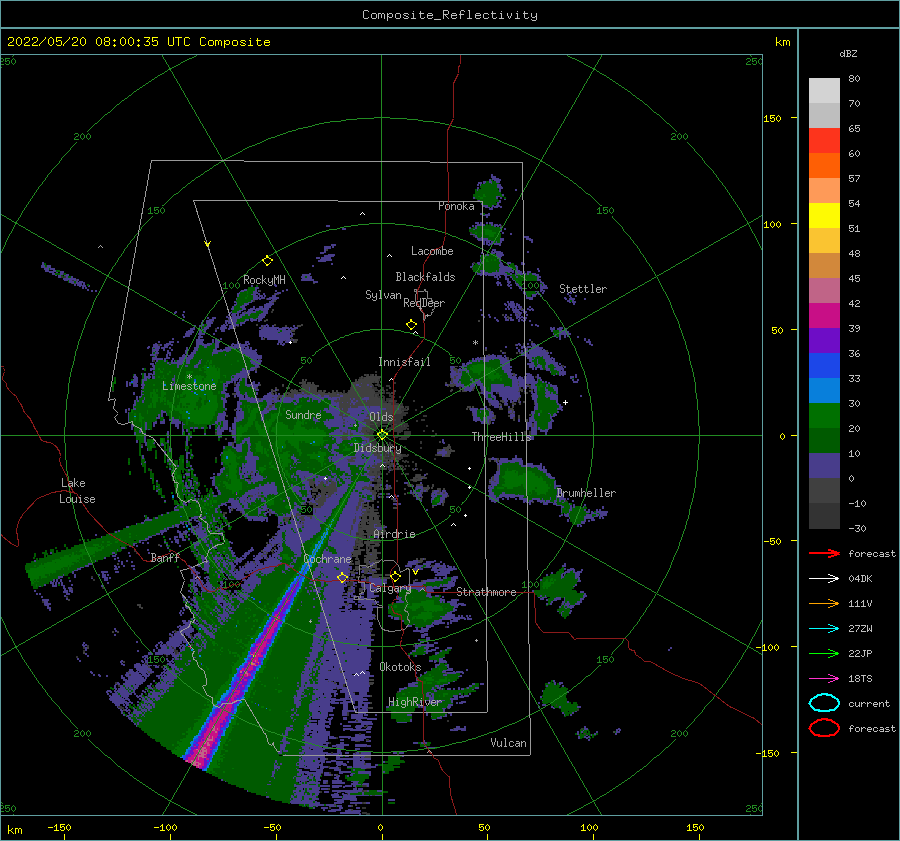
Task: Click the 'dBZ' legend heading
Action: click(x=848, y=54)
